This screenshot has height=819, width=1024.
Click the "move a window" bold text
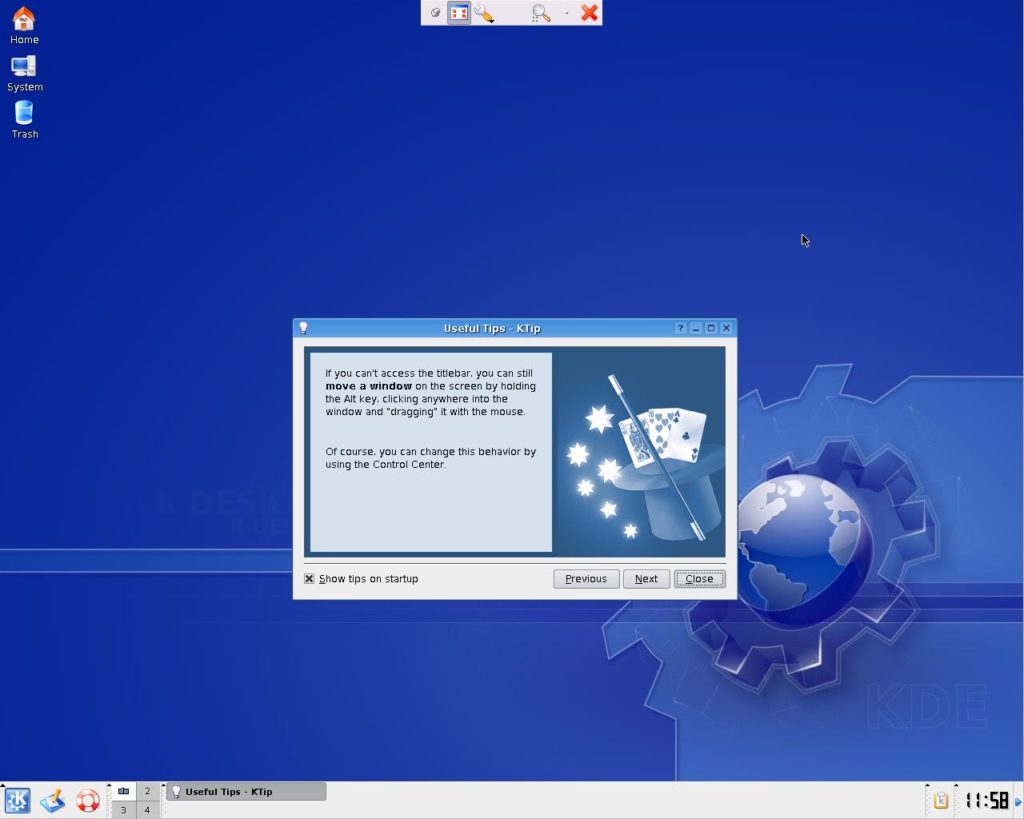click(x=368, y=386)
